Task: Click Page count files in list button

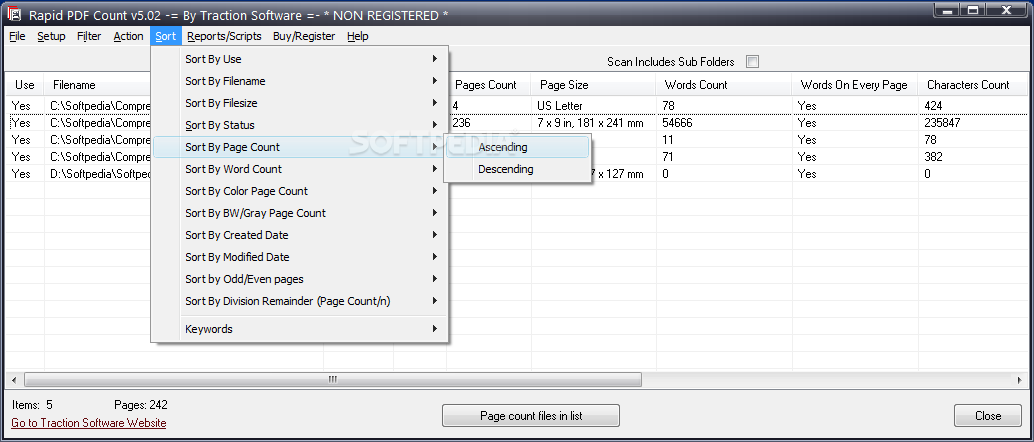Action: 531,416
